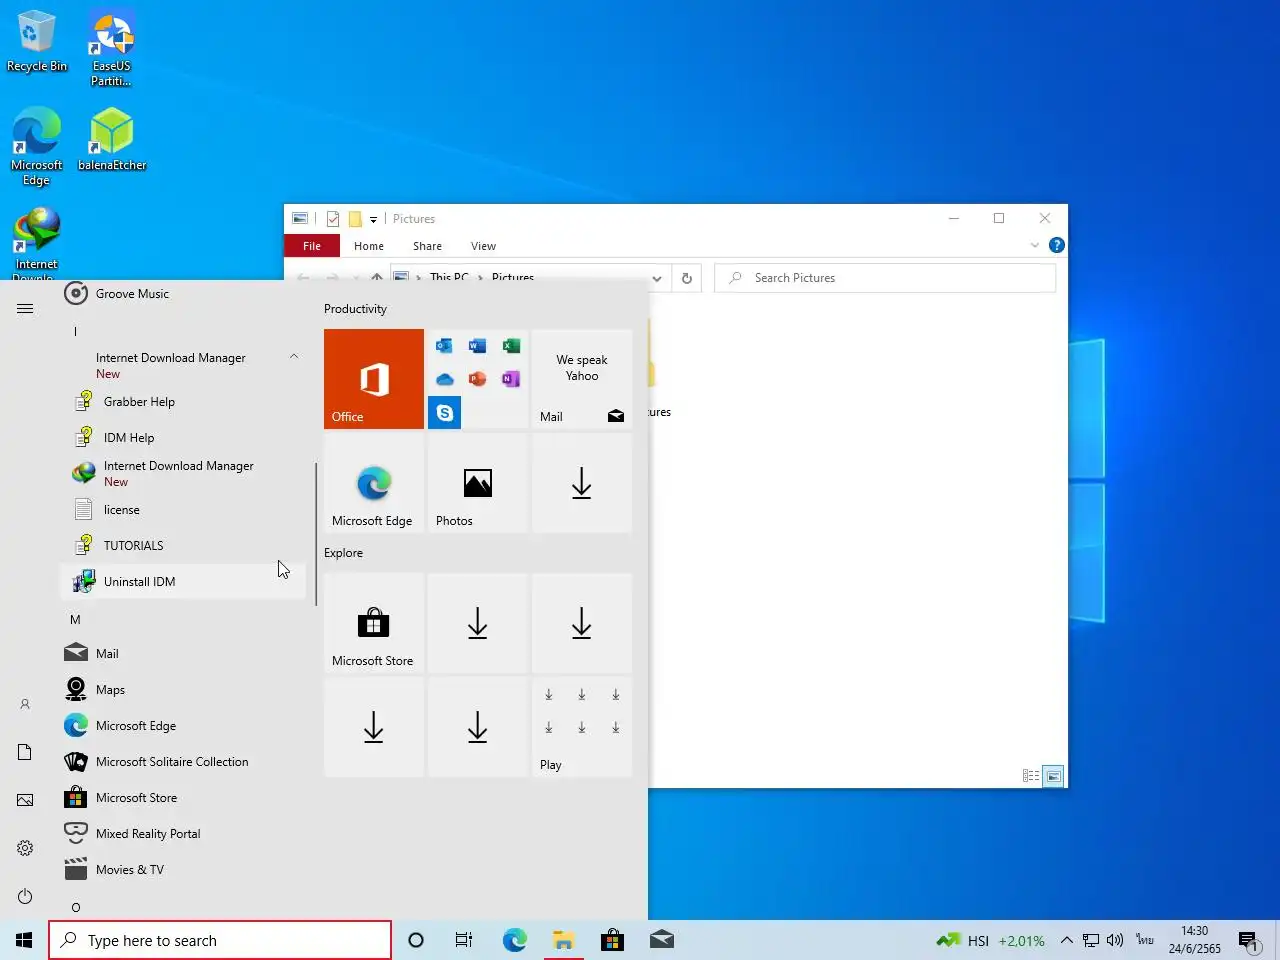Open the Mail live tile
The image size is (1280, 960).
click(582, 379)
